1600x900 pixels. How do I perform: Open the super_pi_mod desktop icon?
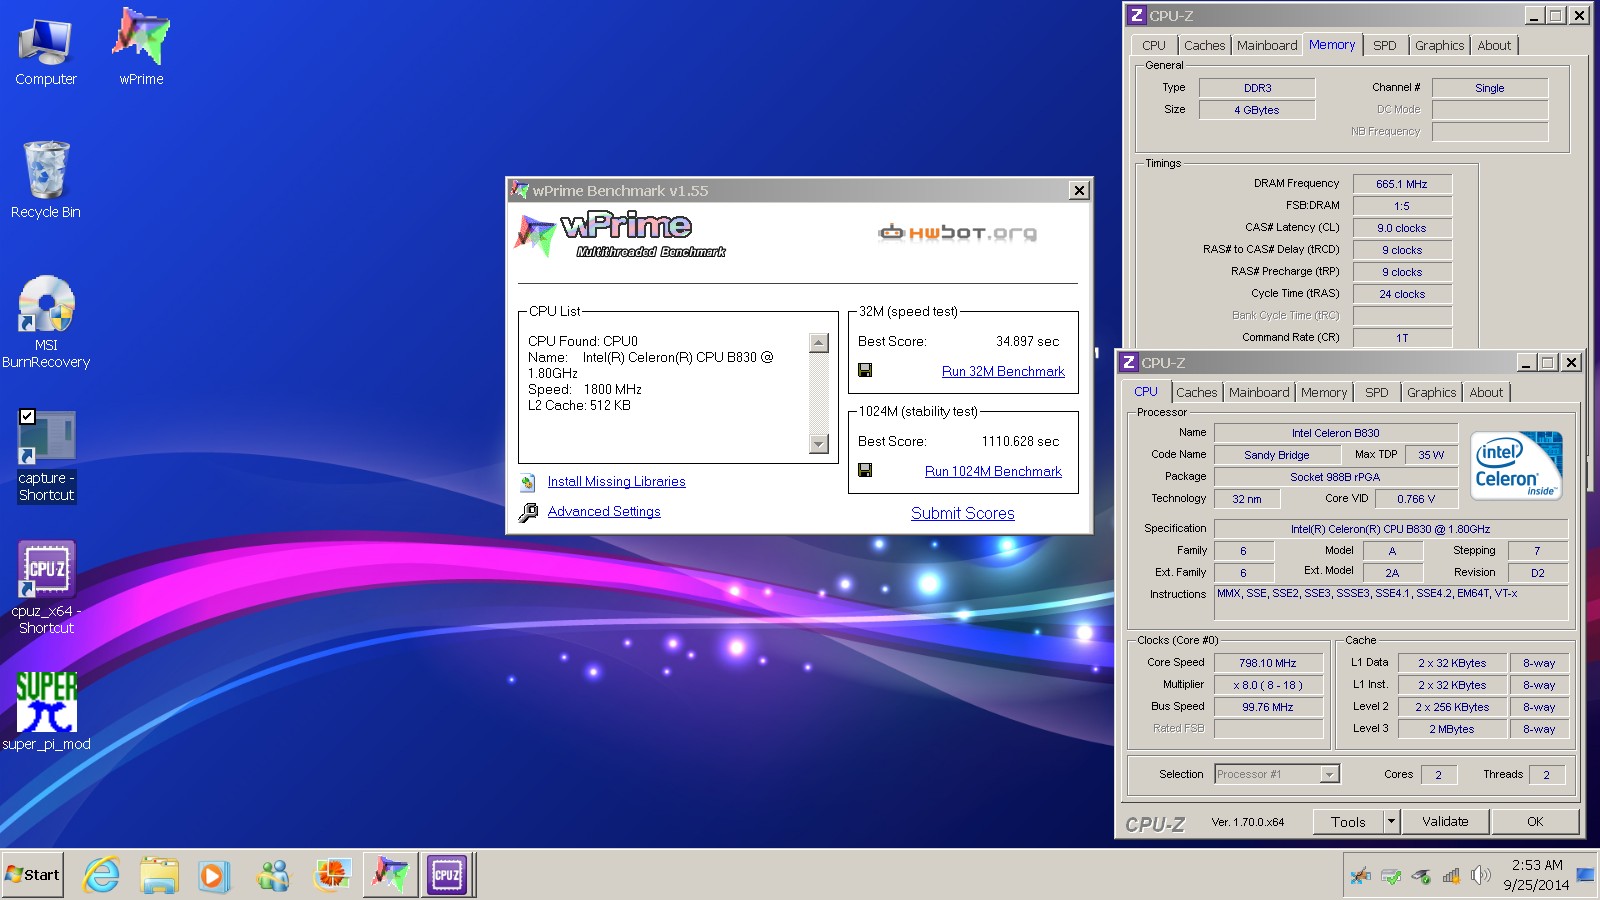(x=46, y=710)
